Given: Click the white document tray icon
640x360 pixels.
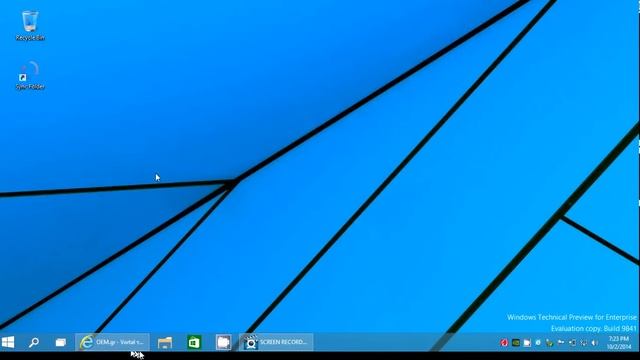Looking at the screenshot, I should [527, 343].
